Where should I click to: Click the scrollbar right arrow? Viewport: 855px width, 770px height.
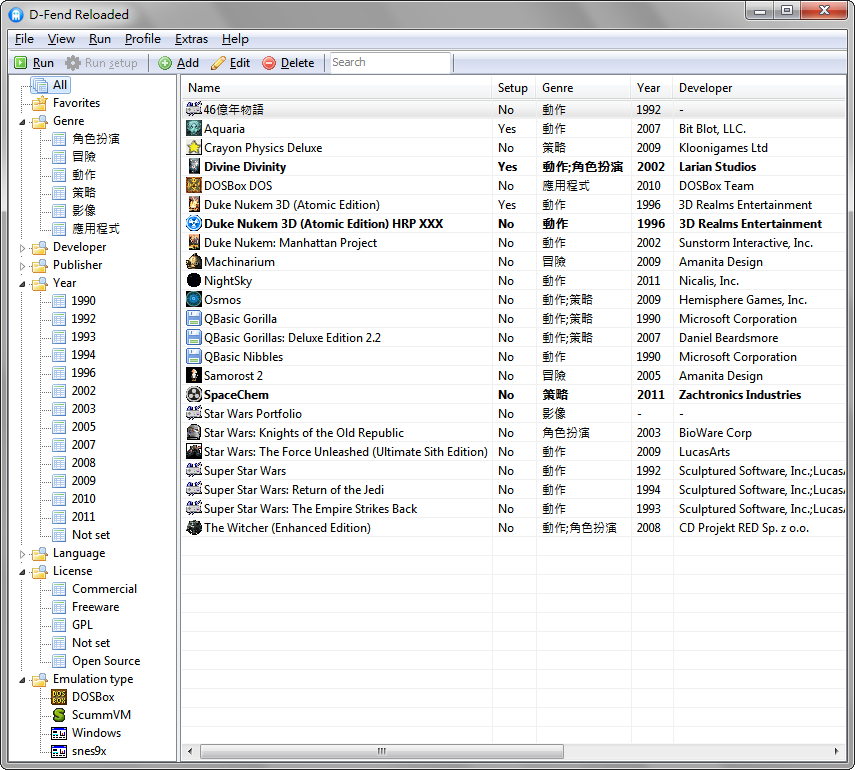tap(836, 751)
